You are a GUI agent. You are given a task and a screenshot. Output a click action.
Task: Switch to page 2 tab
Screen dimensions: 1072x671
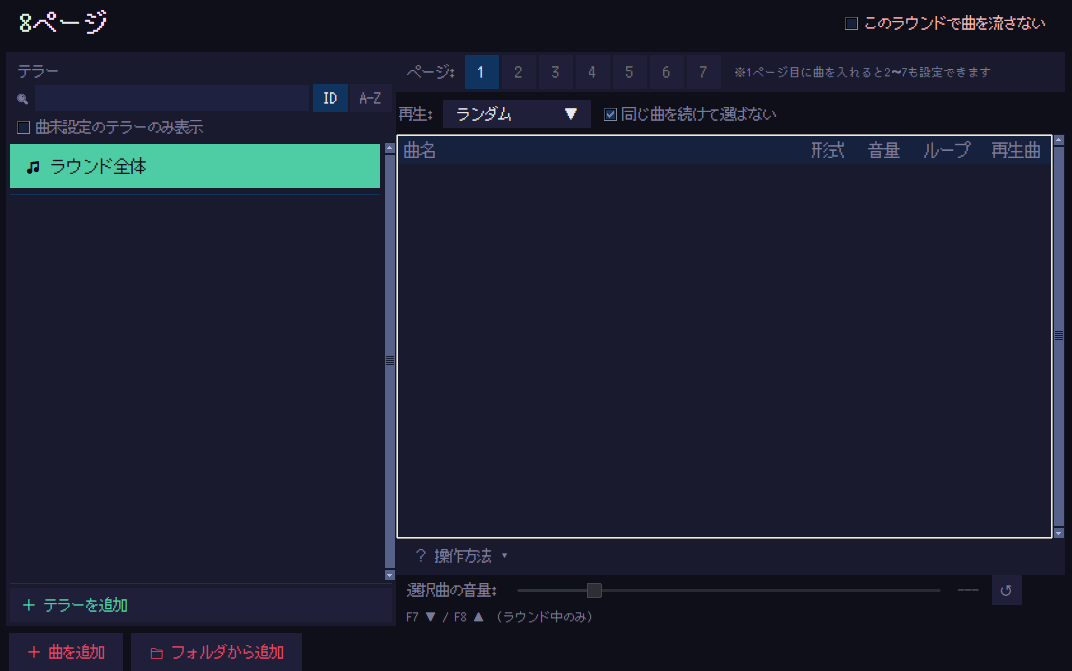[518, 72]
